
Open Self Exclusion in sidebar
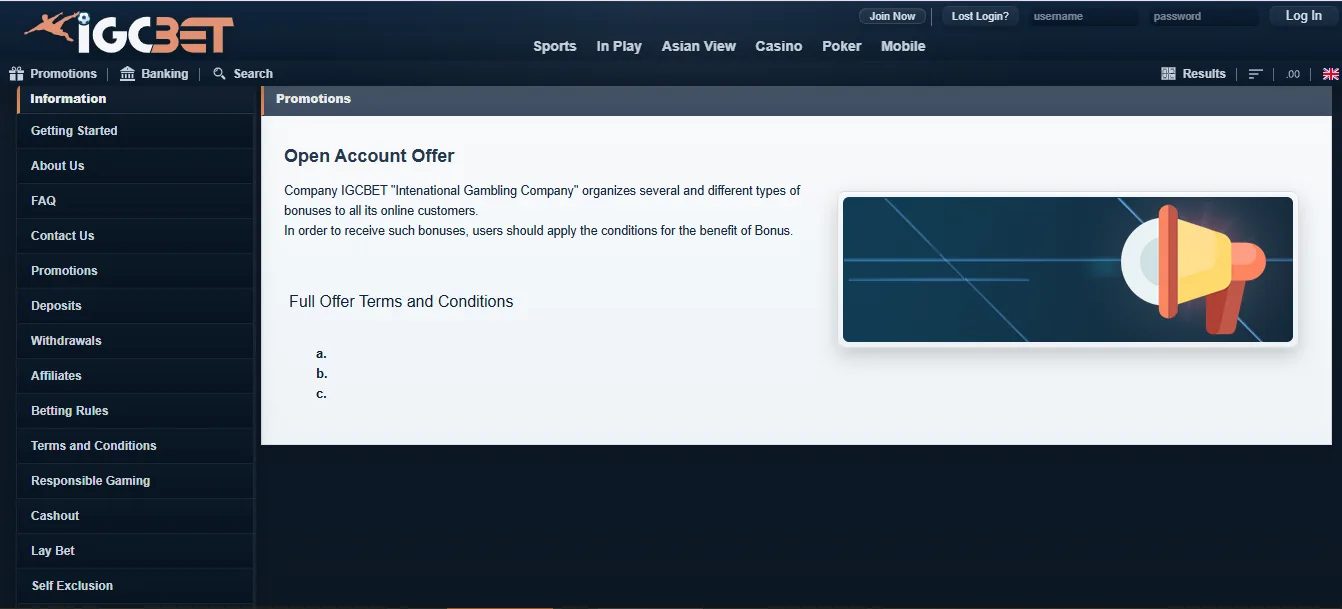click(x=135, y=586)
